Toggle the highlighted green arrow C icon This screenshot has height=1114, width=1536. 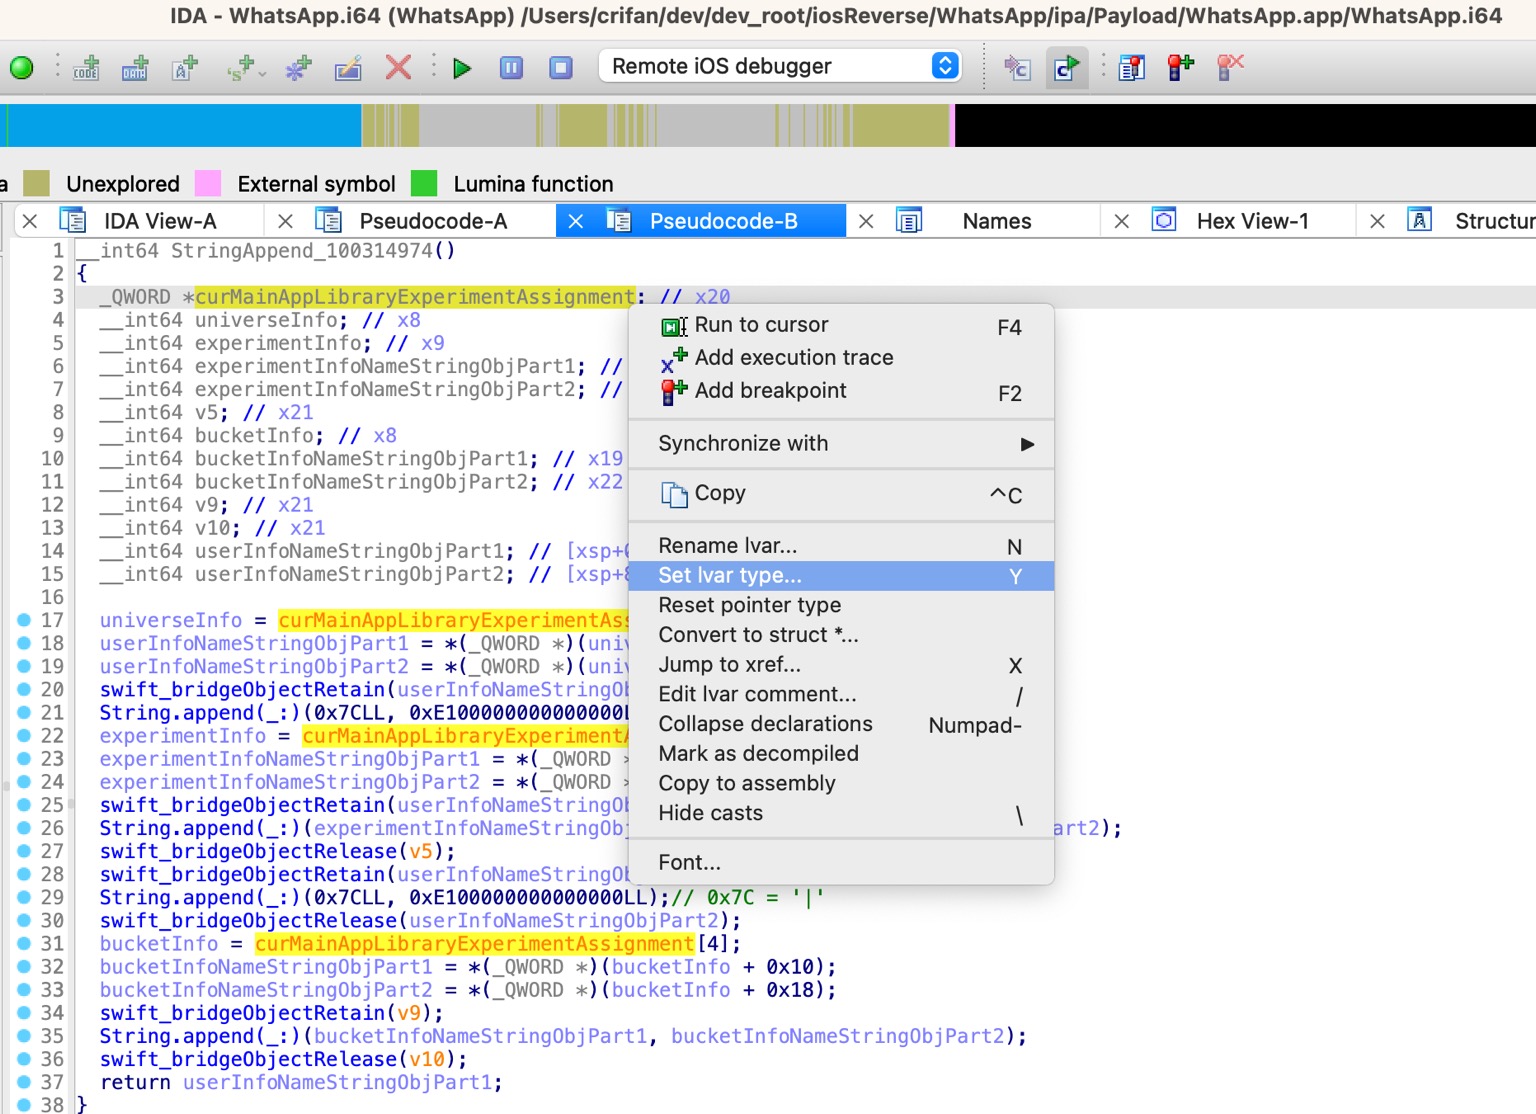(1067, 68)
